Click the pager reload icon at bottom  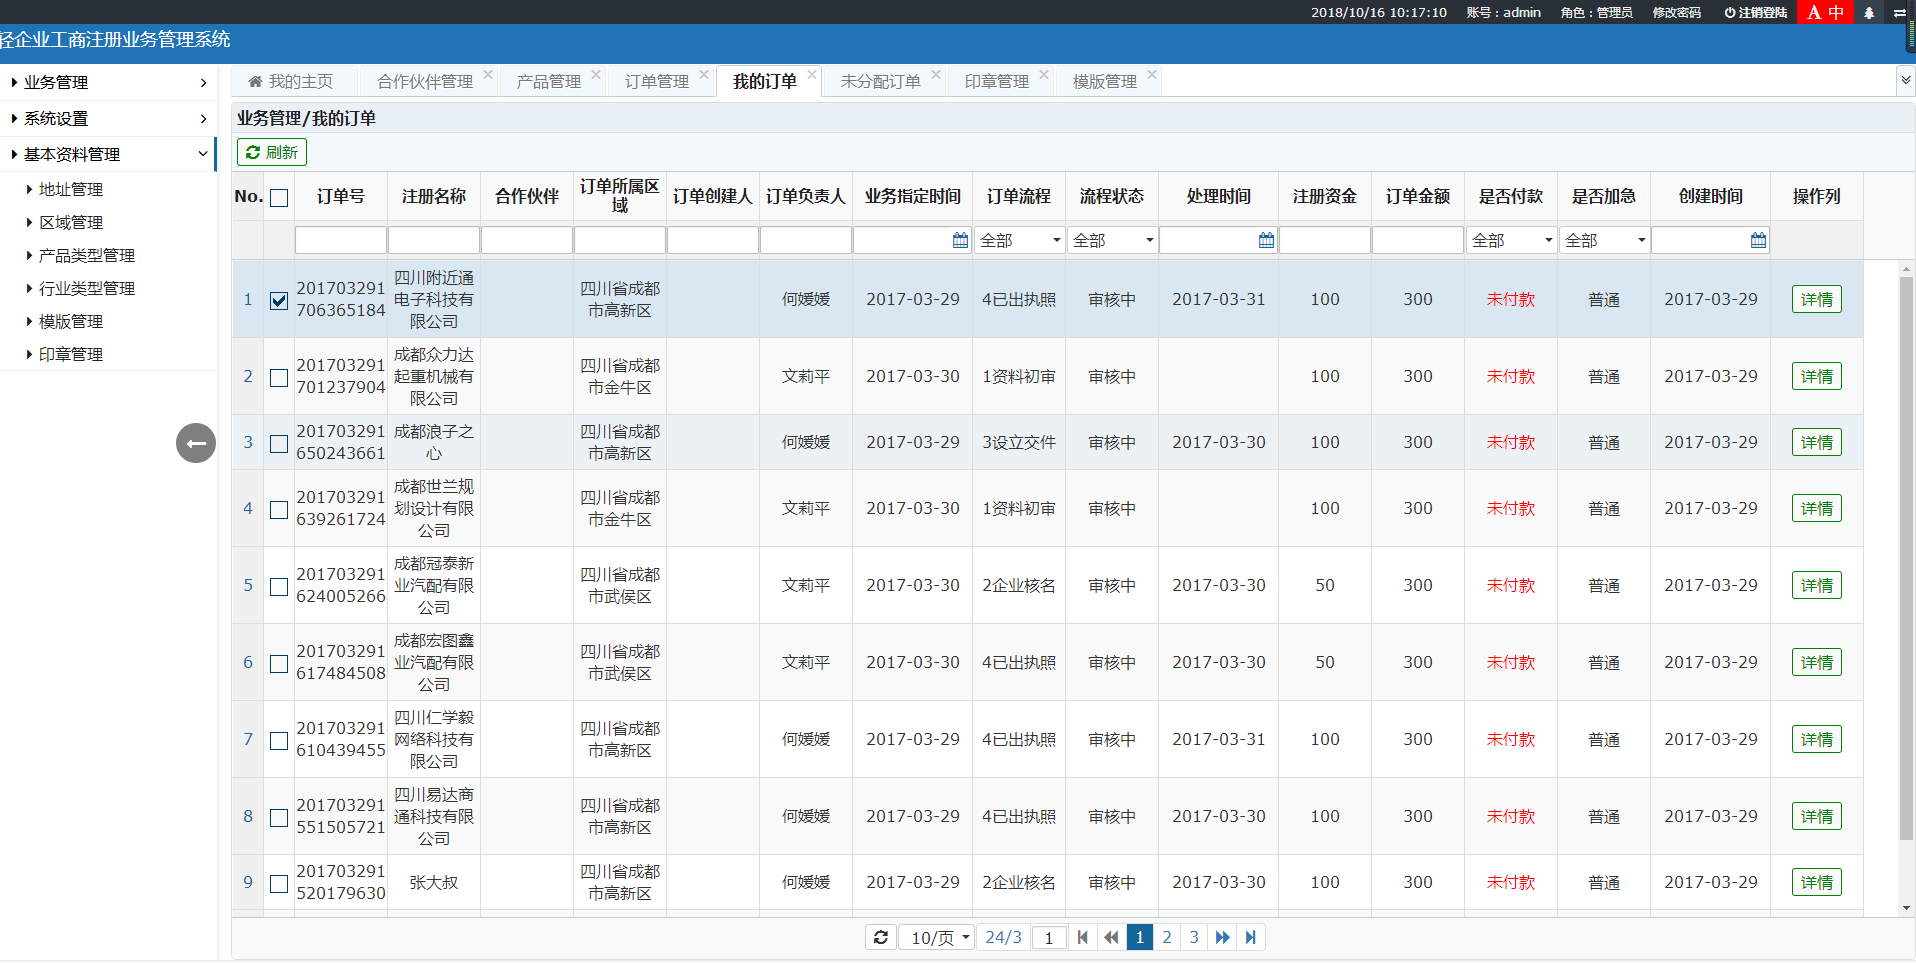(x=880, y=937)
